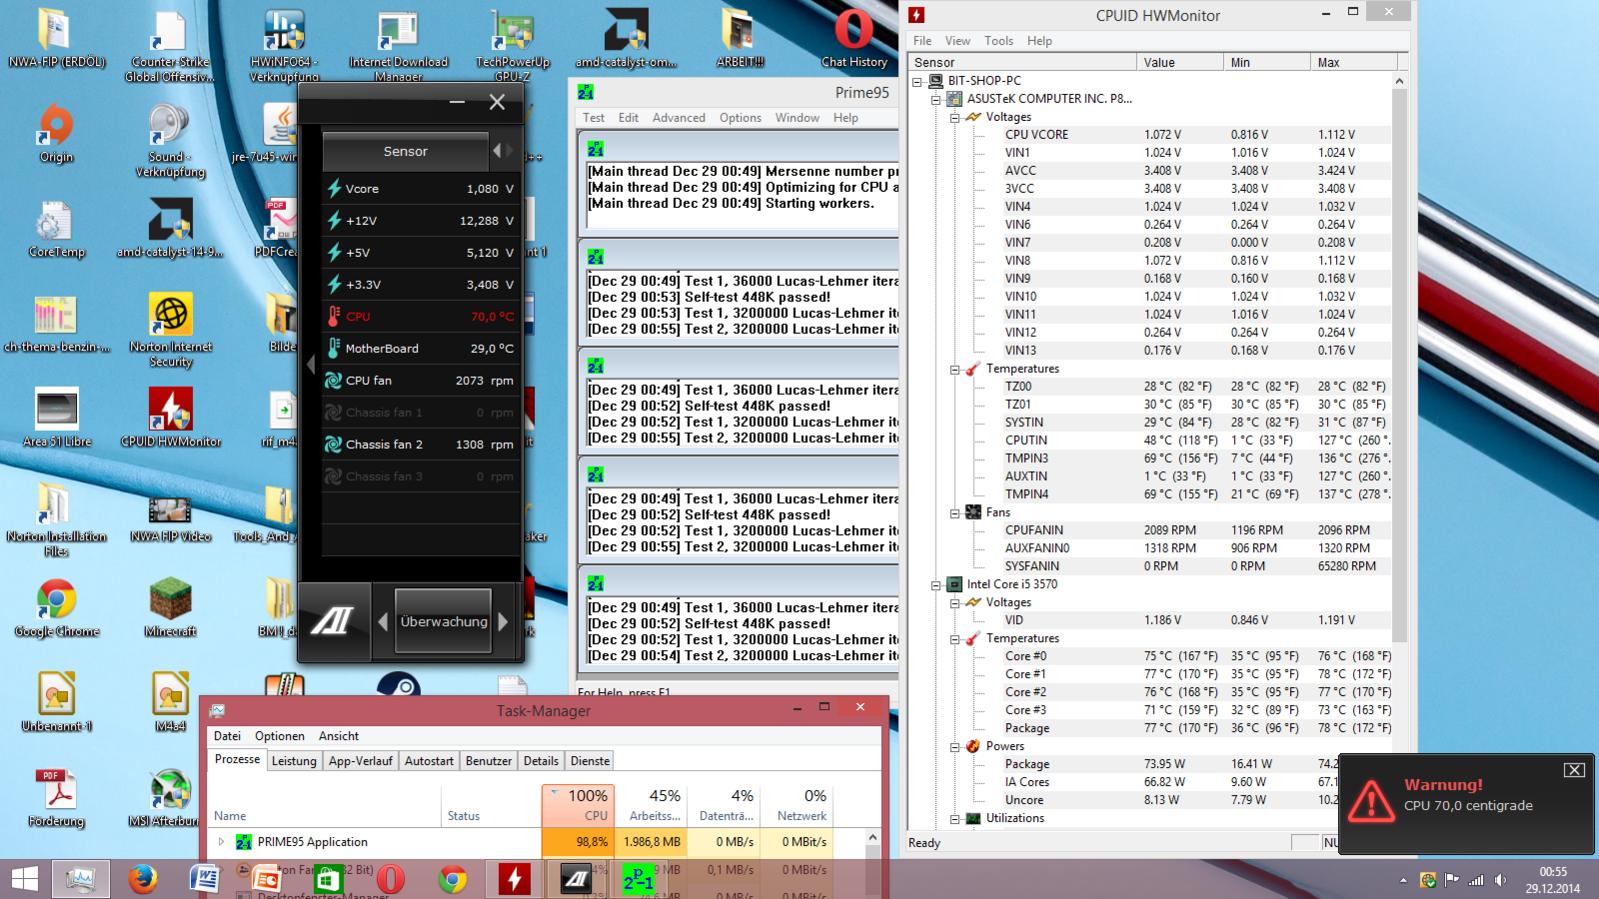Click the Chassis fan 2 row in AI Suite
Image resolution: width=1599 pixels, height=899 pixels.
pyautogui.click(x=420, y=444)
